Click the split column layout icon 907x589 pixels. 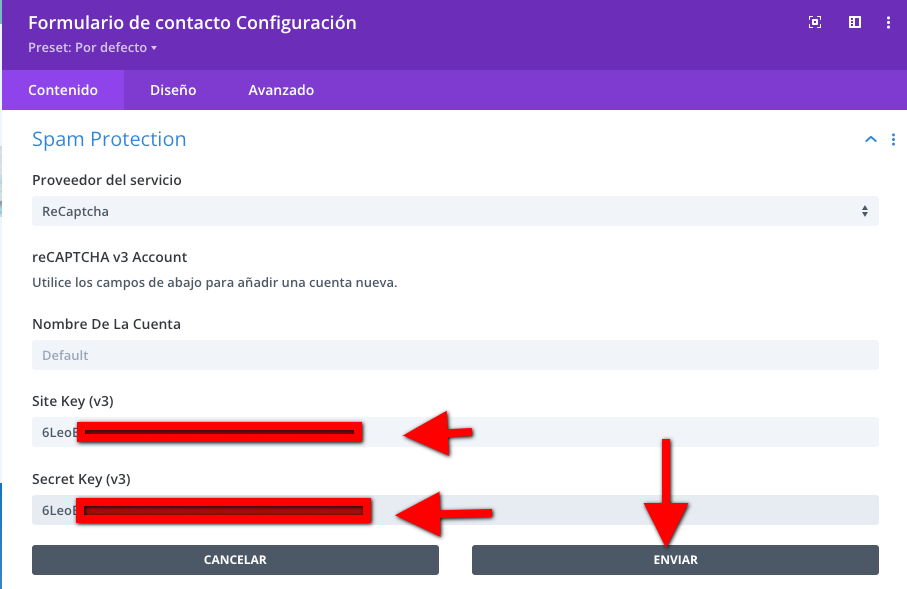tap(854, 22)
